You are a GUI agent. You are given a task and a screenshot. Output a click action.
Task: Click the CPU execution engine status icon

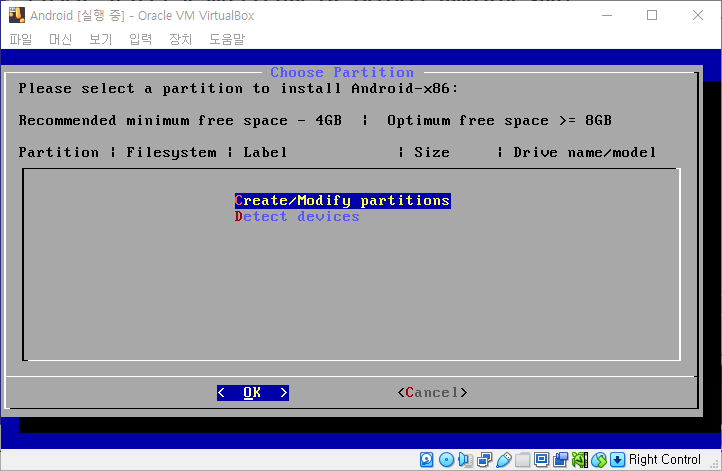click(580, 459)
